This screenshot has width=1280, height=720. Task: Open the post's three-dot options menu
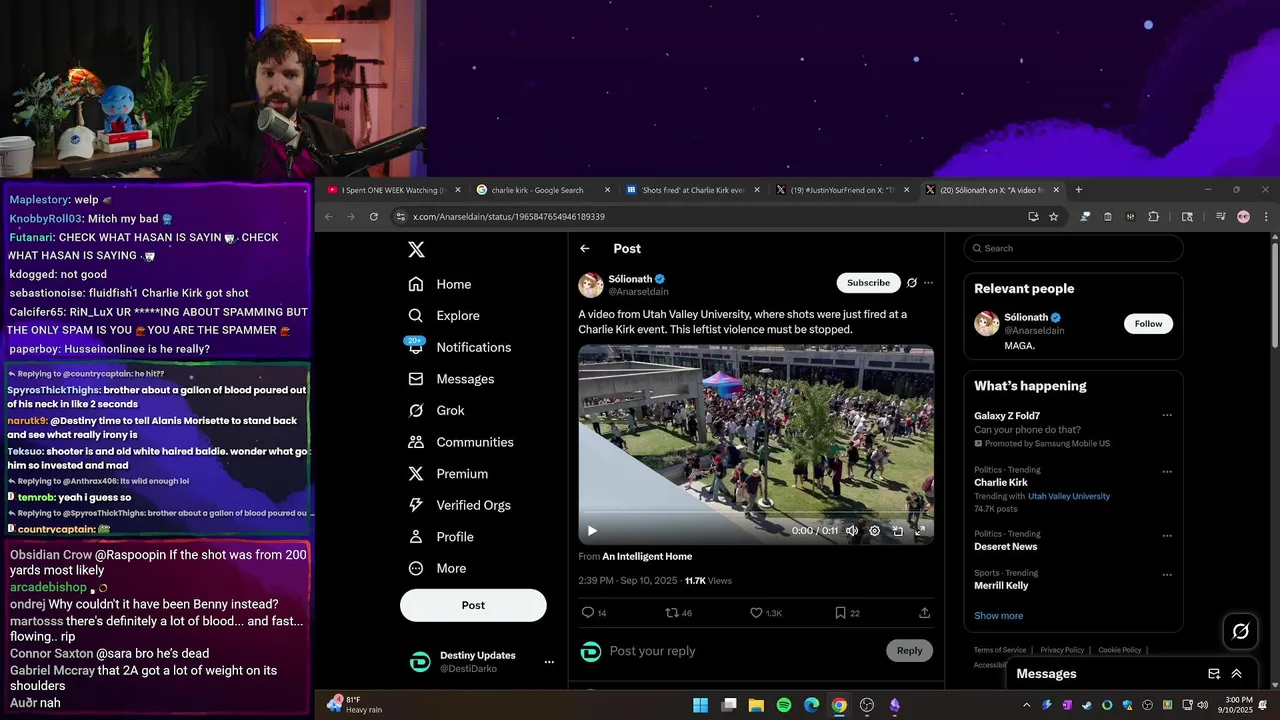click(928, 283)
